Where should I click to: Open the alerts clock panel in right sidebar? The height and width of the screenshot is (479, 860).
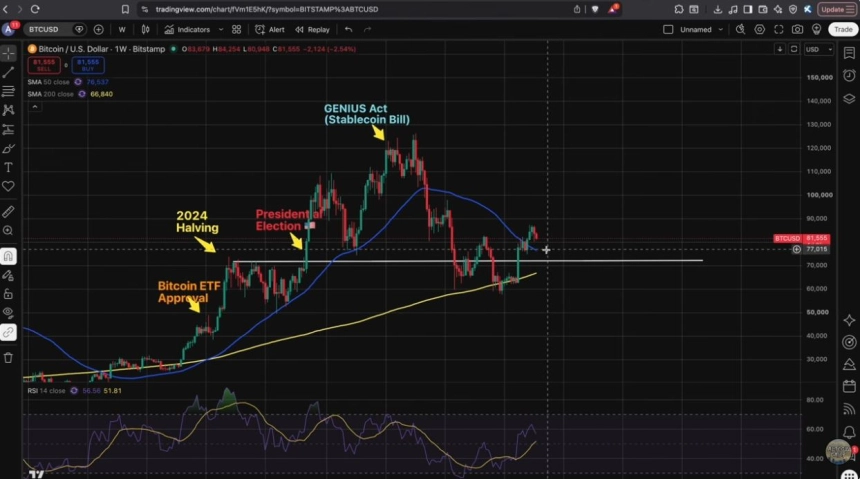[x=849, y=75]
